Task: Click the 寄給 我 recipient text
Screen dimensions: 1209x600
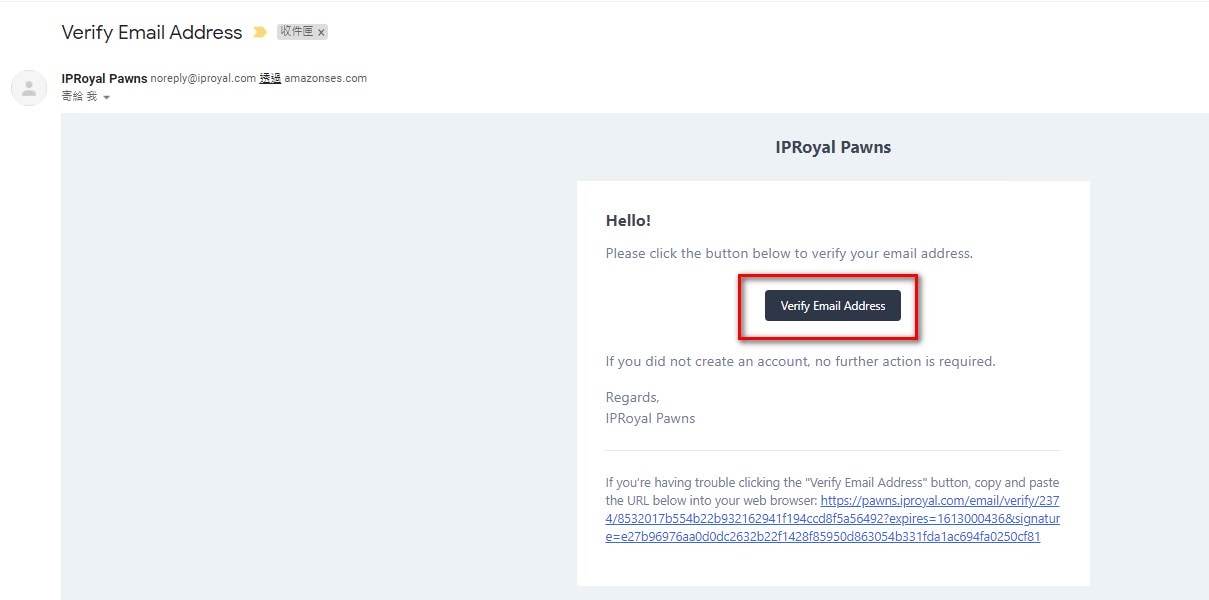Action: [x=79, y=97]
